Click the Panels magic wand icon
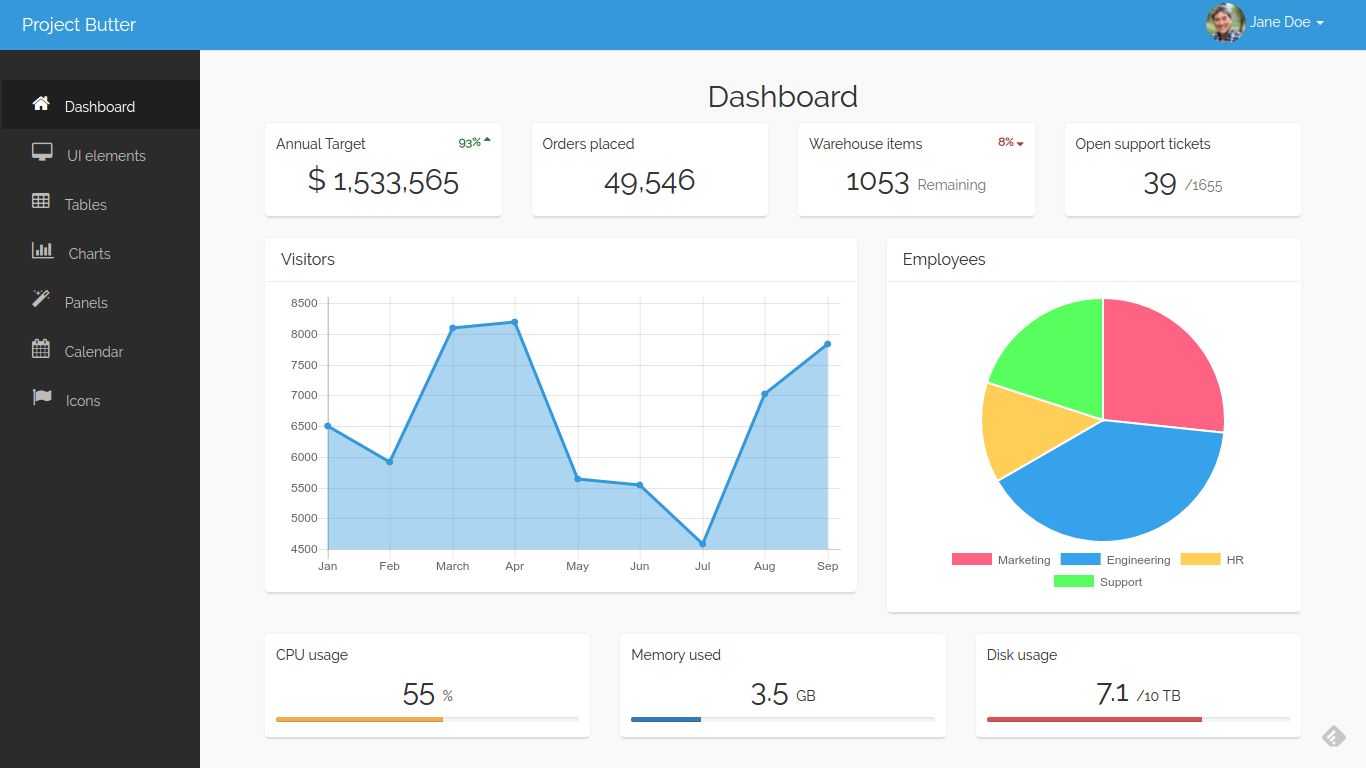1366x768 pixels. pos(41,299)
